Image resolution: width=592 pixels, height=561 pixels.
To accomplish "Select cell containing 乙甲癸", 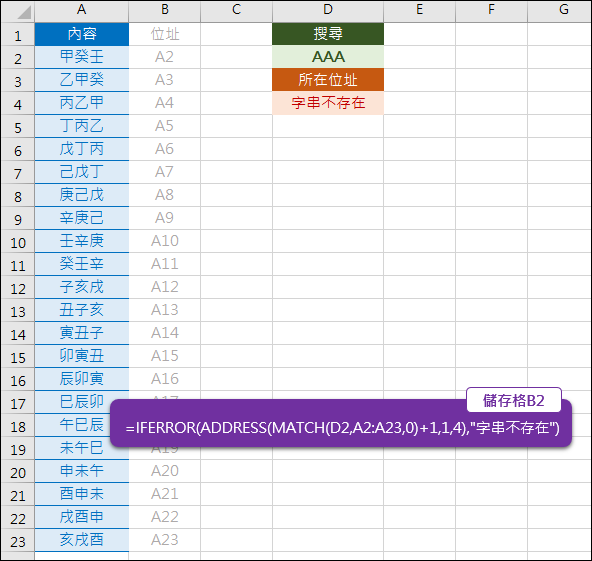I will tap(82, 80).
